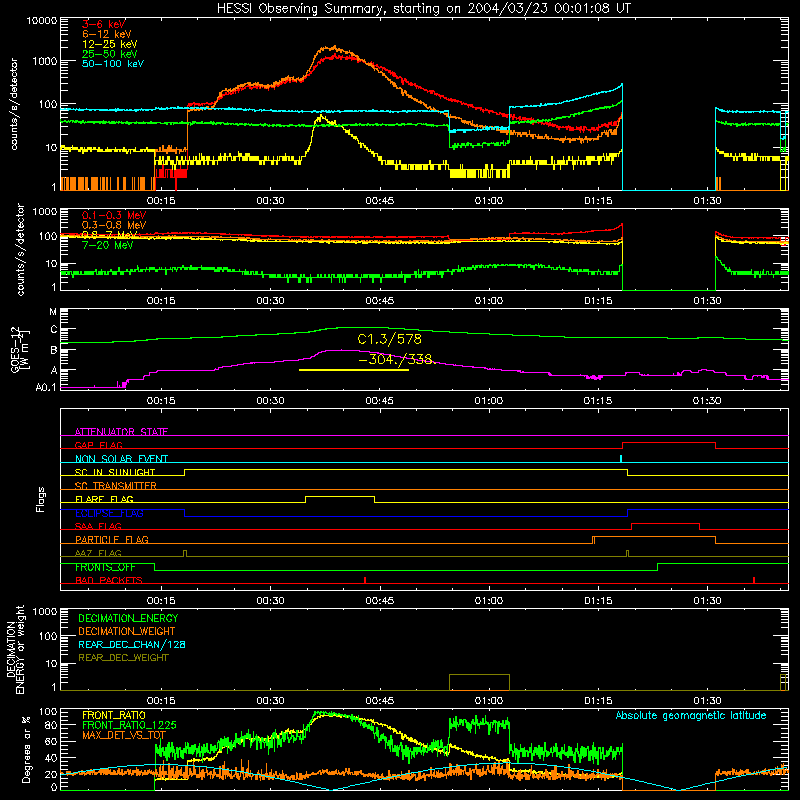
Task: Click the 00:15 tick label under top plot
Action: [x=161, y=201]
